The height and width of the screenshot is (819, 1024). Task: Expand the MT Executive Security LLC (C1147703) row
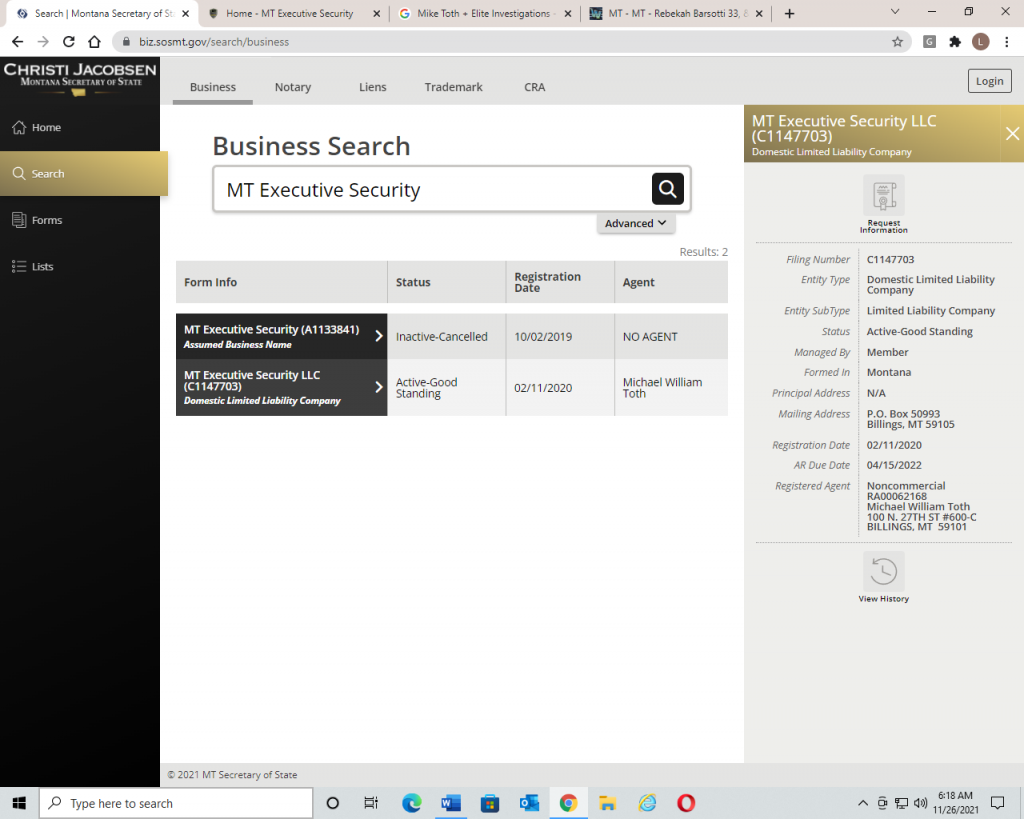tap(378, 387)
